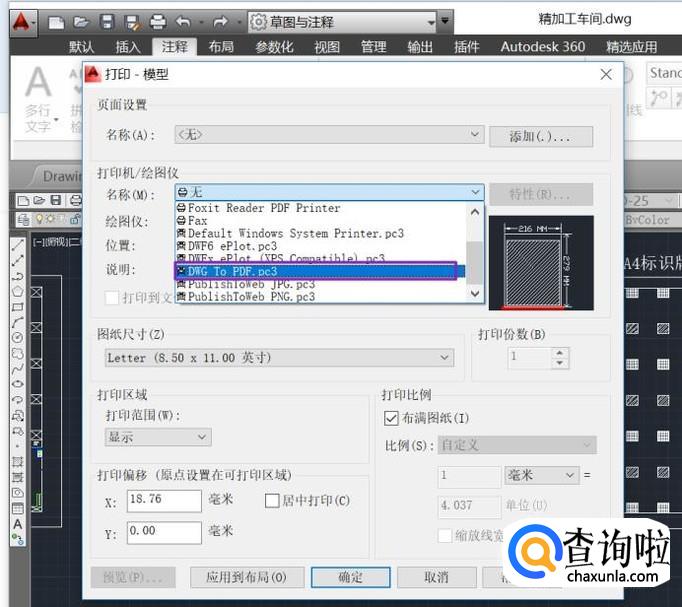
Task: Select the Polyline draw tool
Action: point(17,276)
